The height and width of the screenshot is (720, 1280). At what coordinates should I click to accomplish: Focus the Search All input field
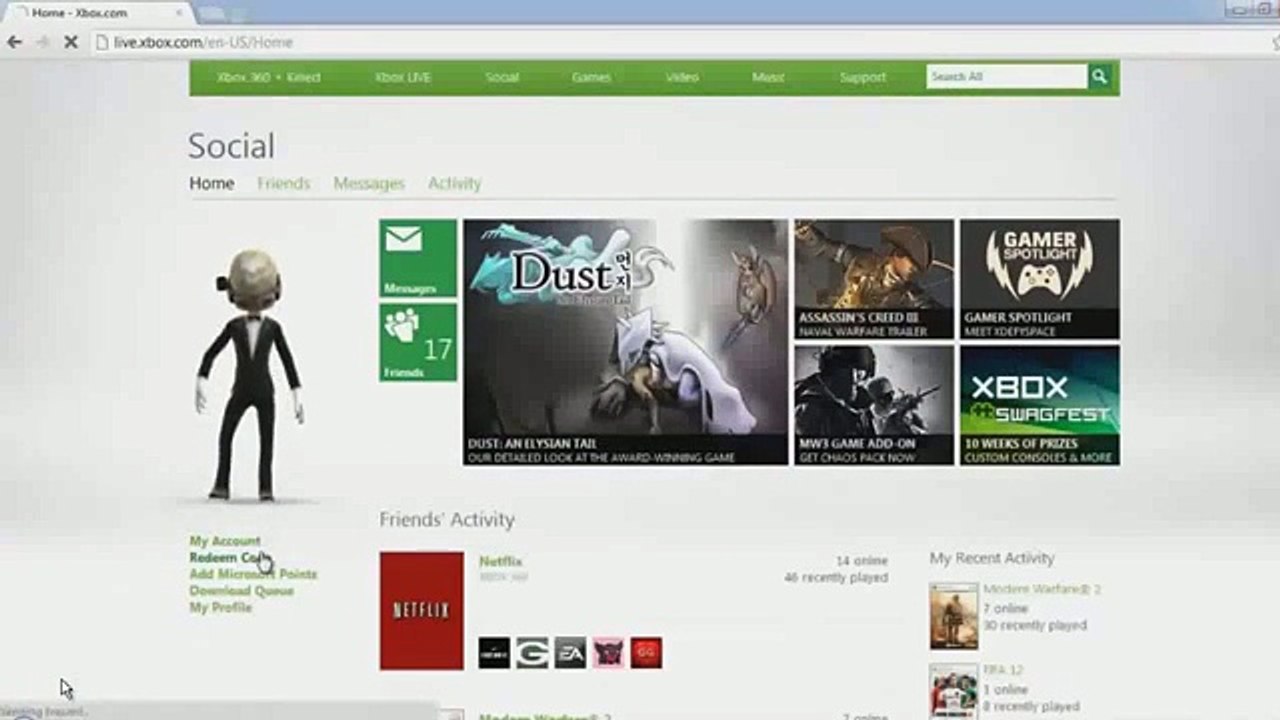1007,77
